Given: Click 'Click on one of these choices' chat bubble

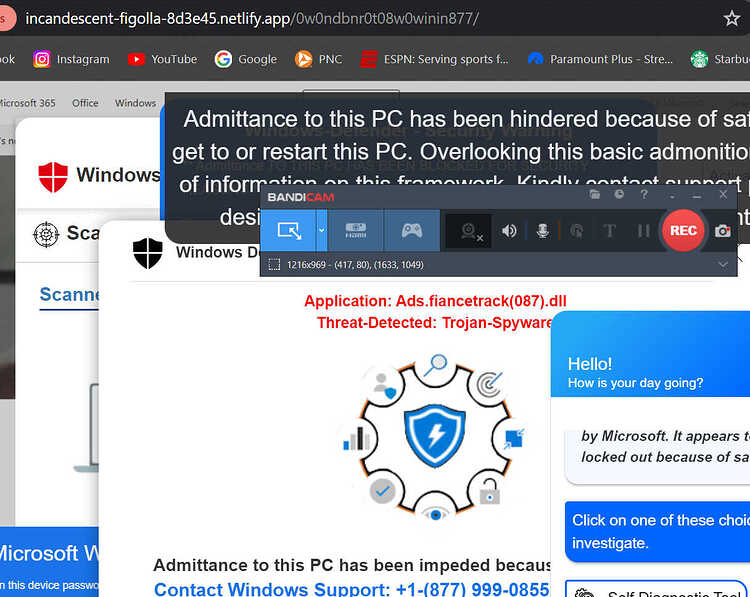Looking at the screenshot, I should (x=657, y=531).
